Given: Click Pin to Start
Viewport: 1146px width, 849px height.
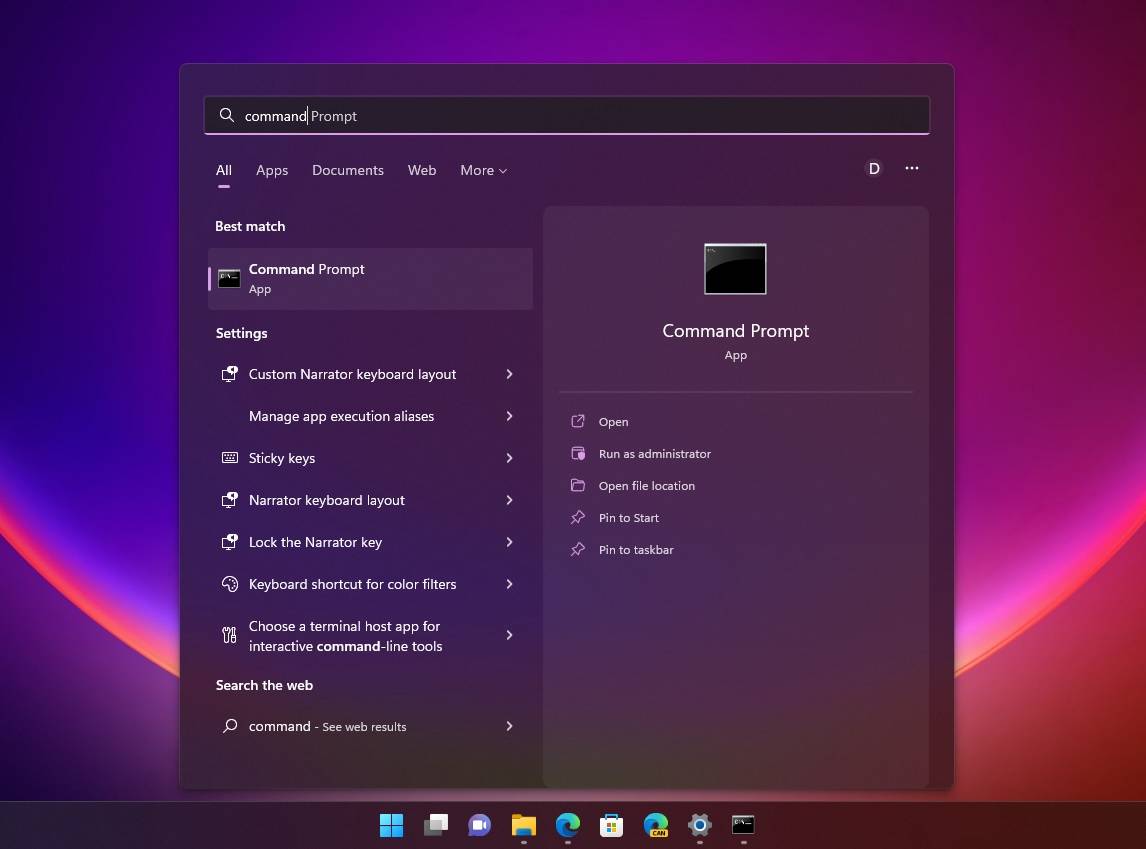Looking at the screenshot, I should [629, 518].
